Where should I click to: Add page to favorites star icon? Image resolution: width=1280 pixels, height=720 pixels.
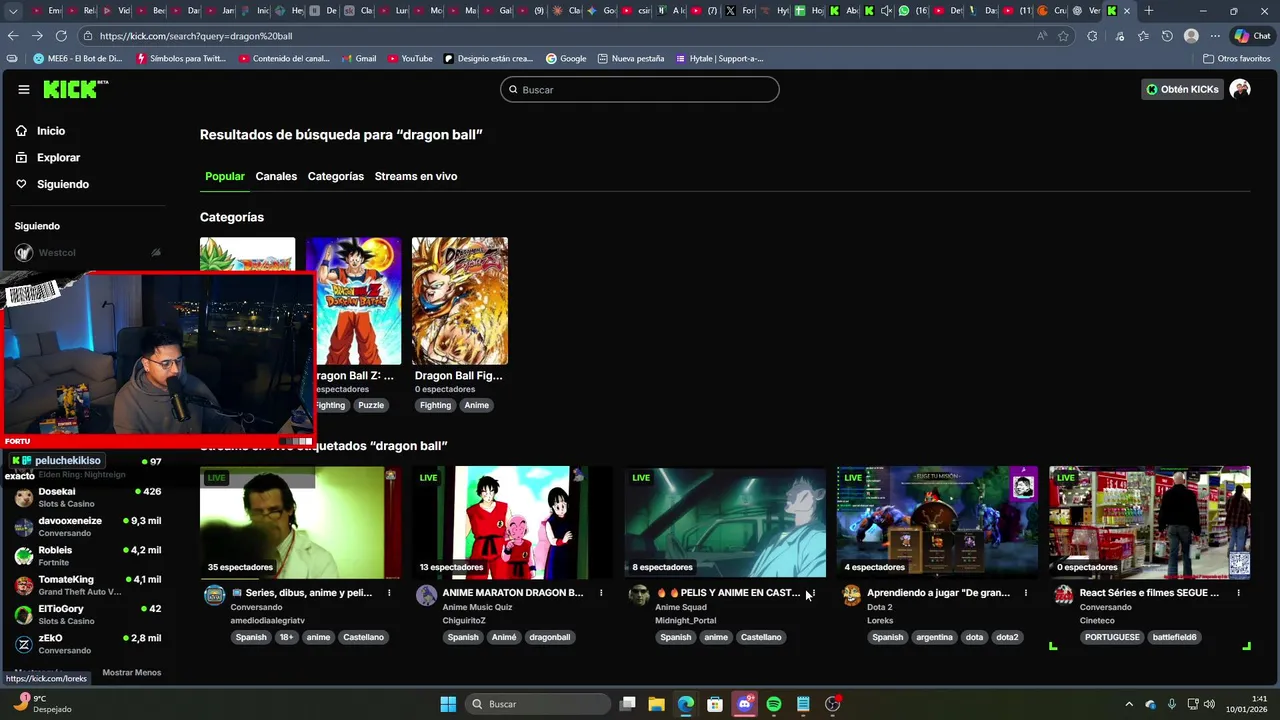[1064, 36]
